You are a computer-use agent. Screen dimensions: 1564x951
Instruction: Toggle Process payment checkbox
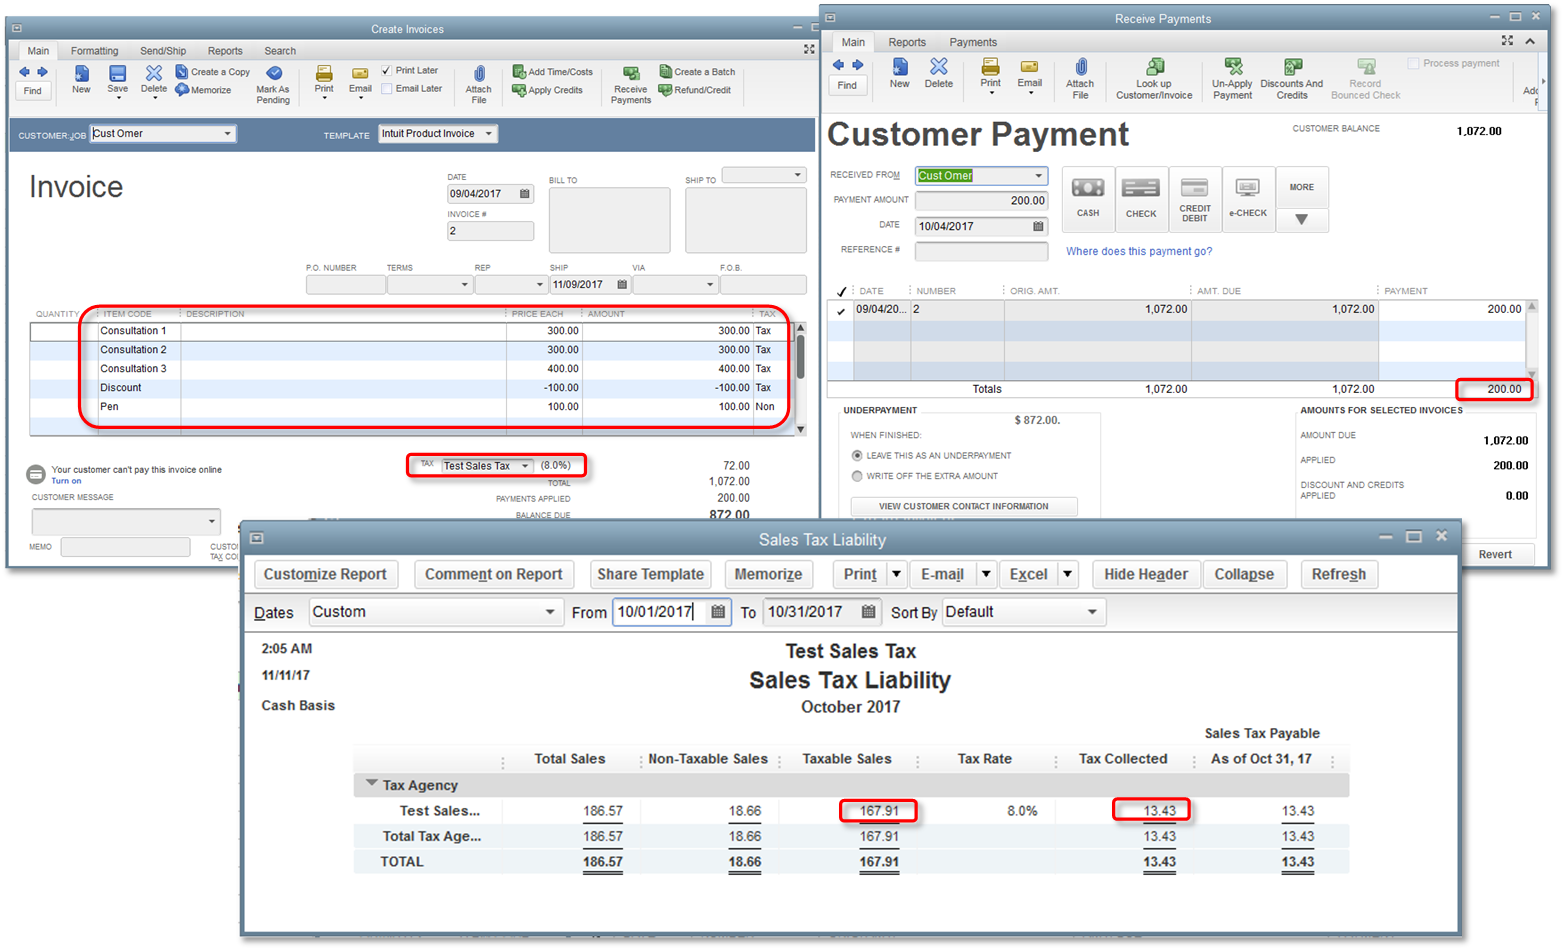pos(1414,63)
